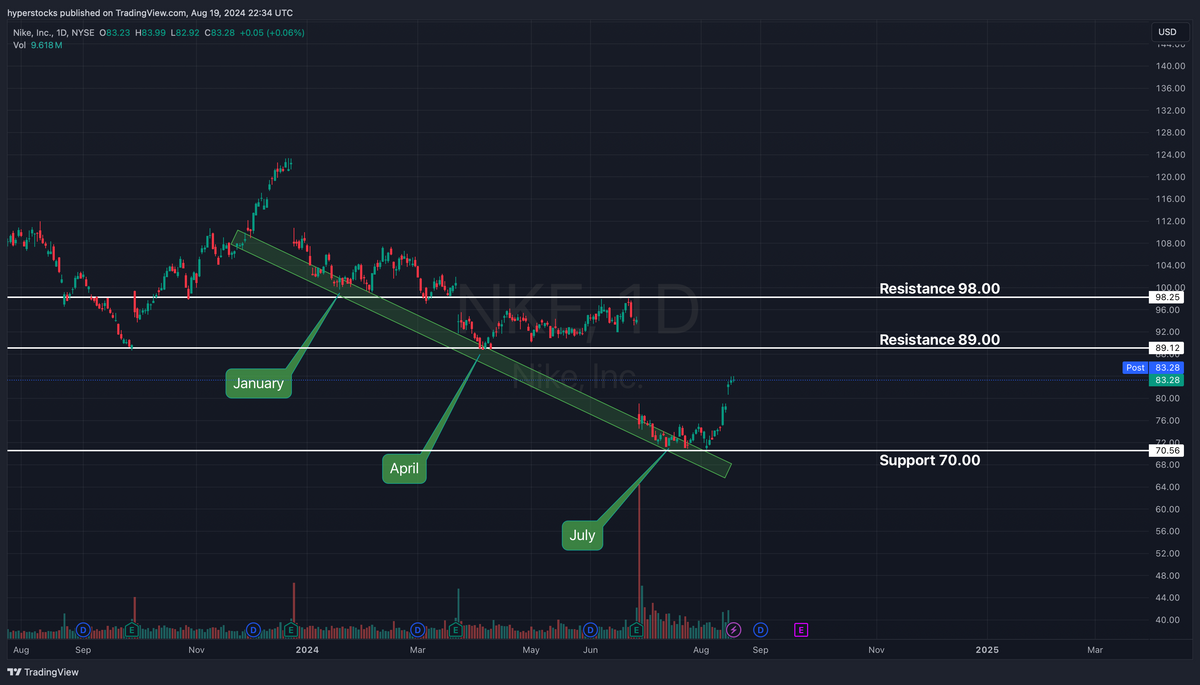Click the Jun label on the time axis

(x=591, y=649)
